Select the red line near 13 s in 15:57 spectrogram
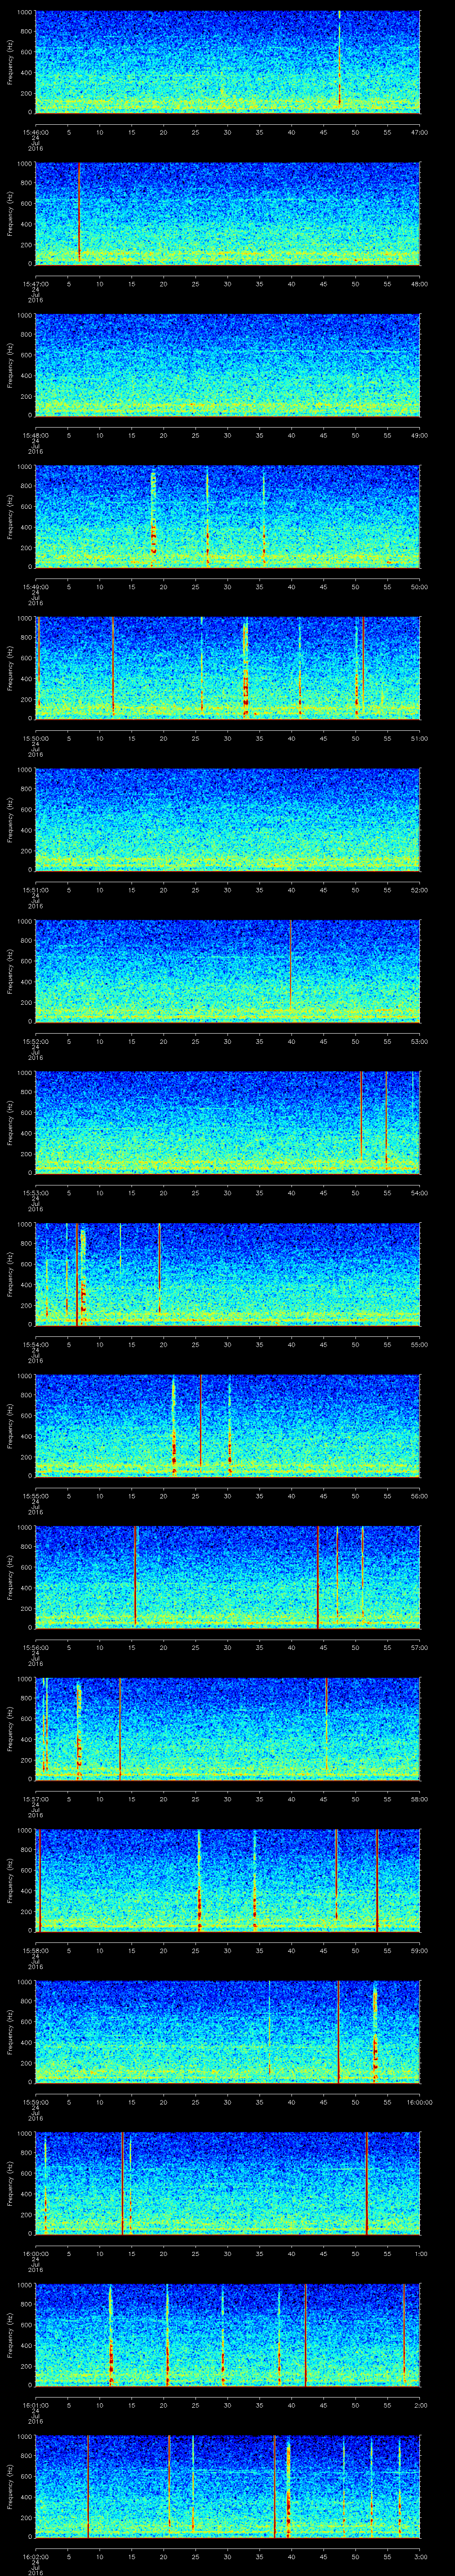The image size is (455, 2576). click(120, 1728)
